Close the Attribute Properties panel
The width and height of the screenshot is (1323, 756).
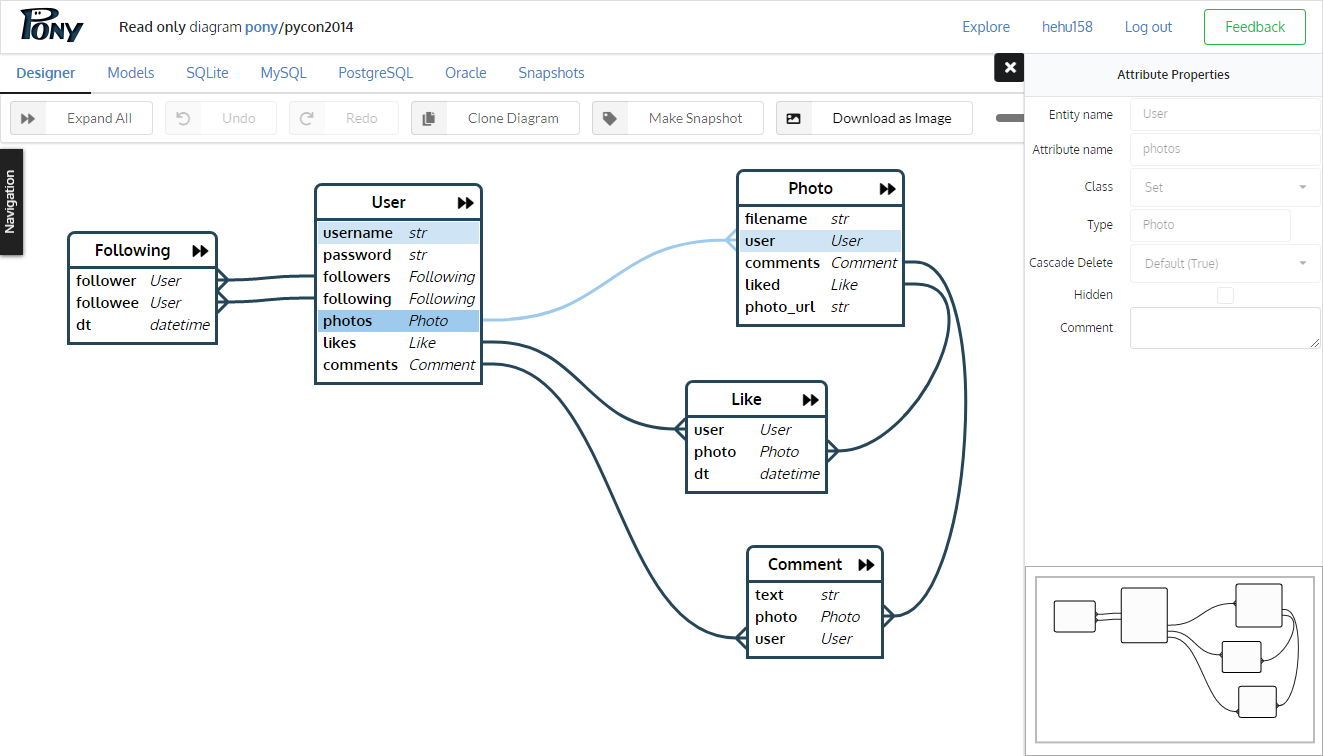click(x=1010, y=68)
